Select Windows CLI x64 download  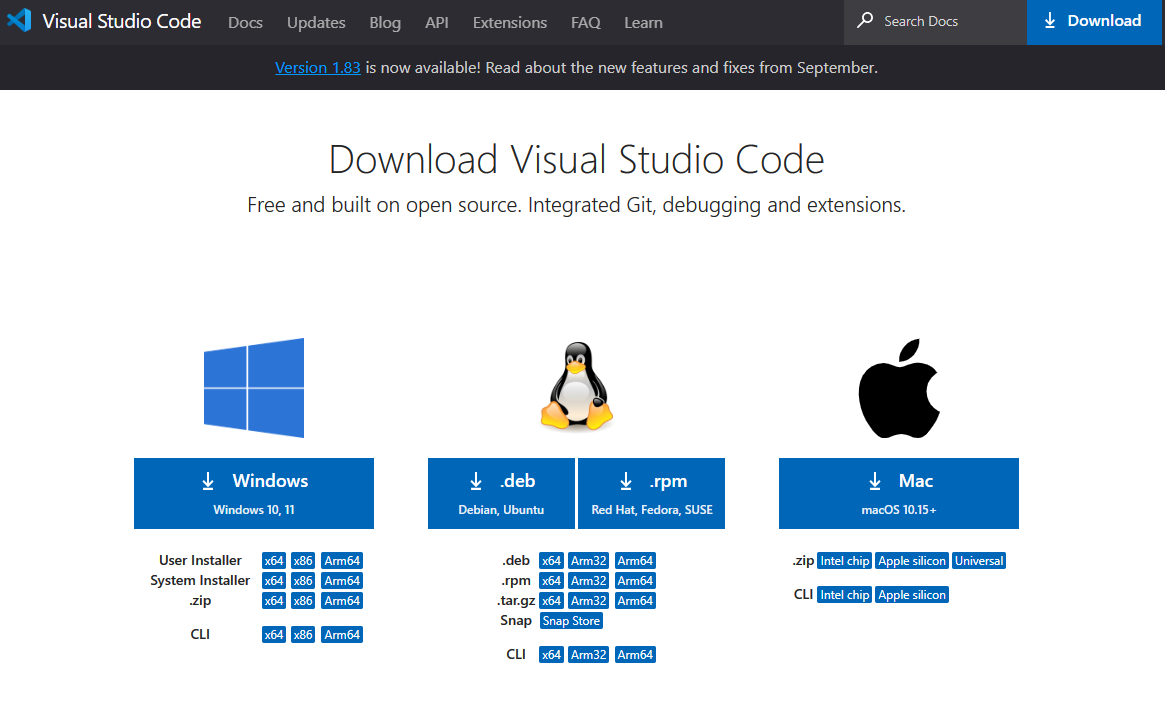tap(273, 635)
